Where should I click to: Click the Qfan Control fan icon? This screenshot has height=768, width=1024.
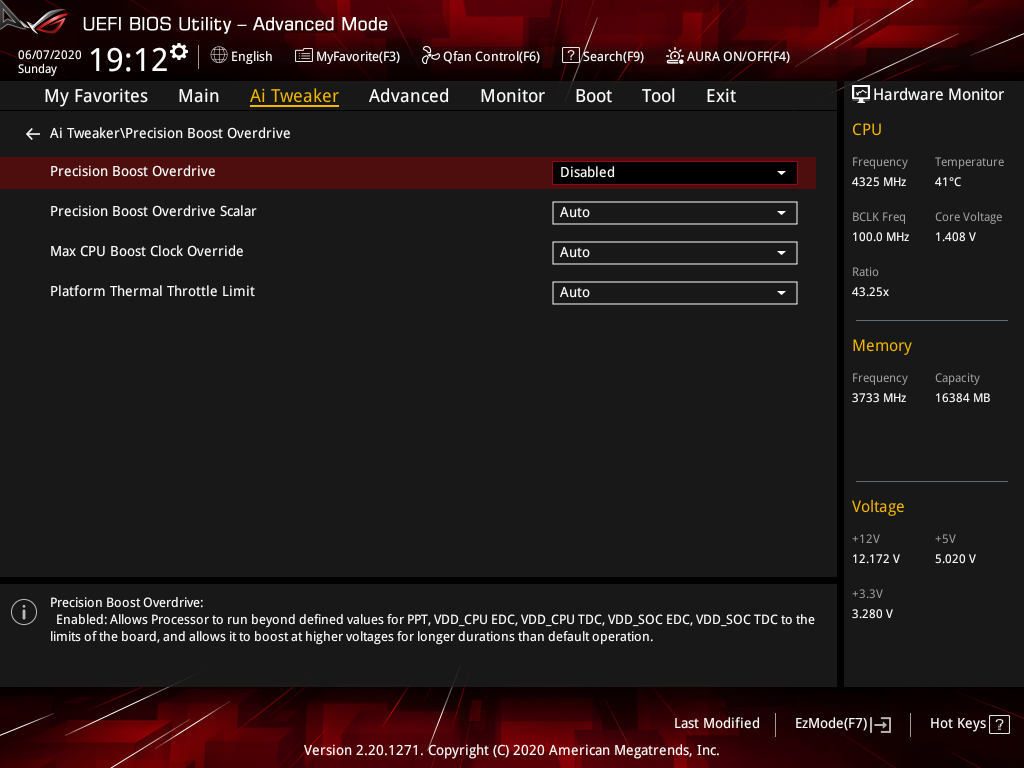point(430,56)
